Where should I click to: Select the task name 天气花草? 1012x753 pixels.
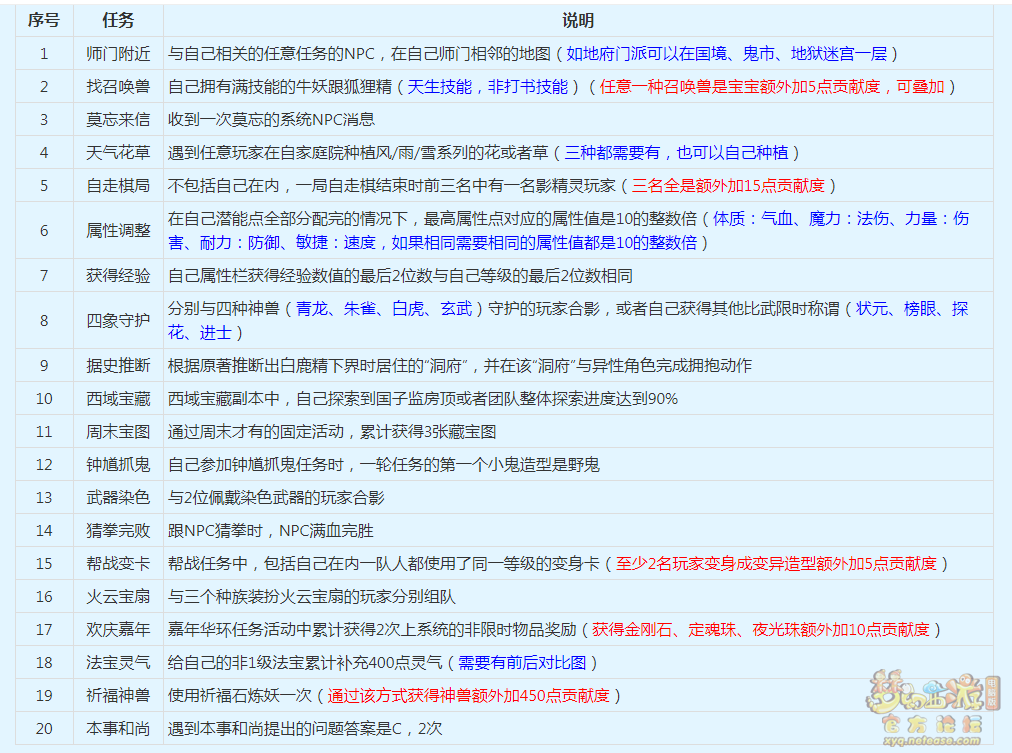[x=118, y=152]
